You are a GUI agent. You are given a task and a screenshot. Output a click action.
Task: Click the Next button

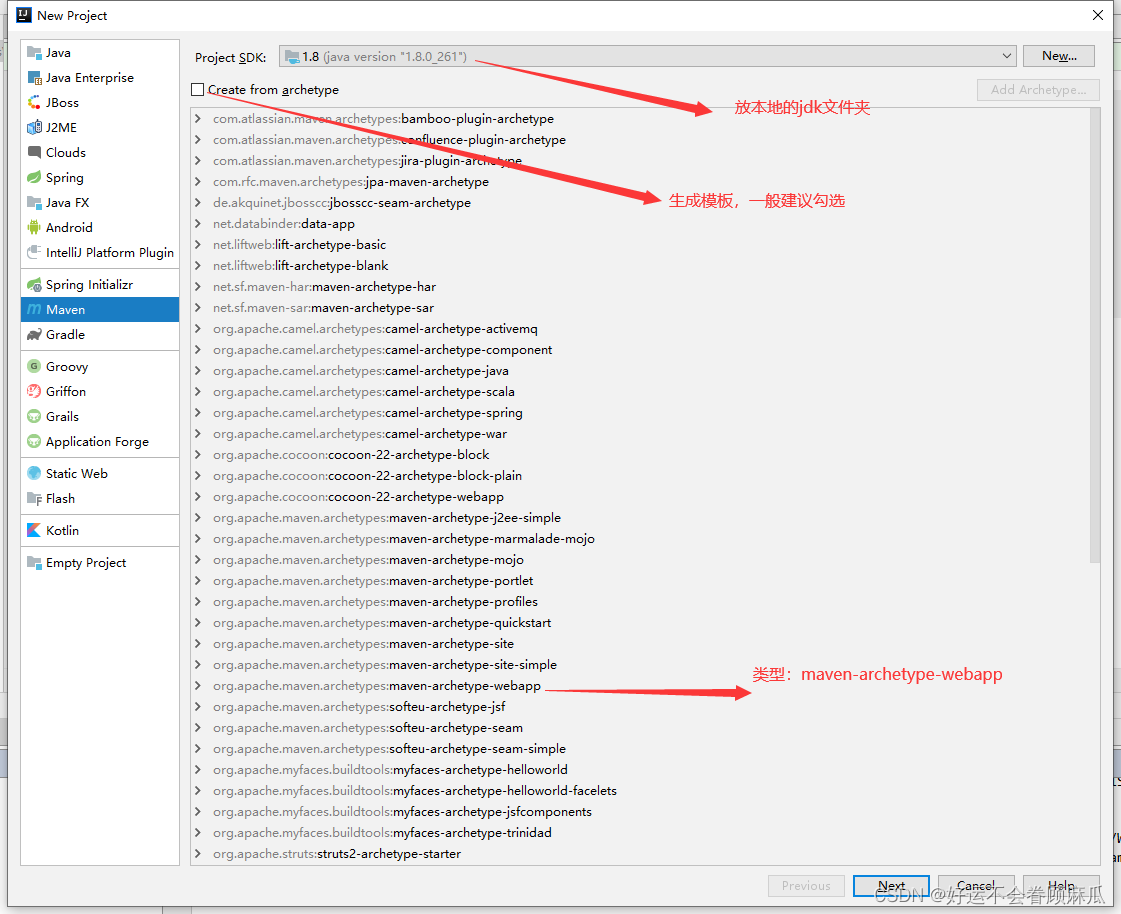coord(891,885)
